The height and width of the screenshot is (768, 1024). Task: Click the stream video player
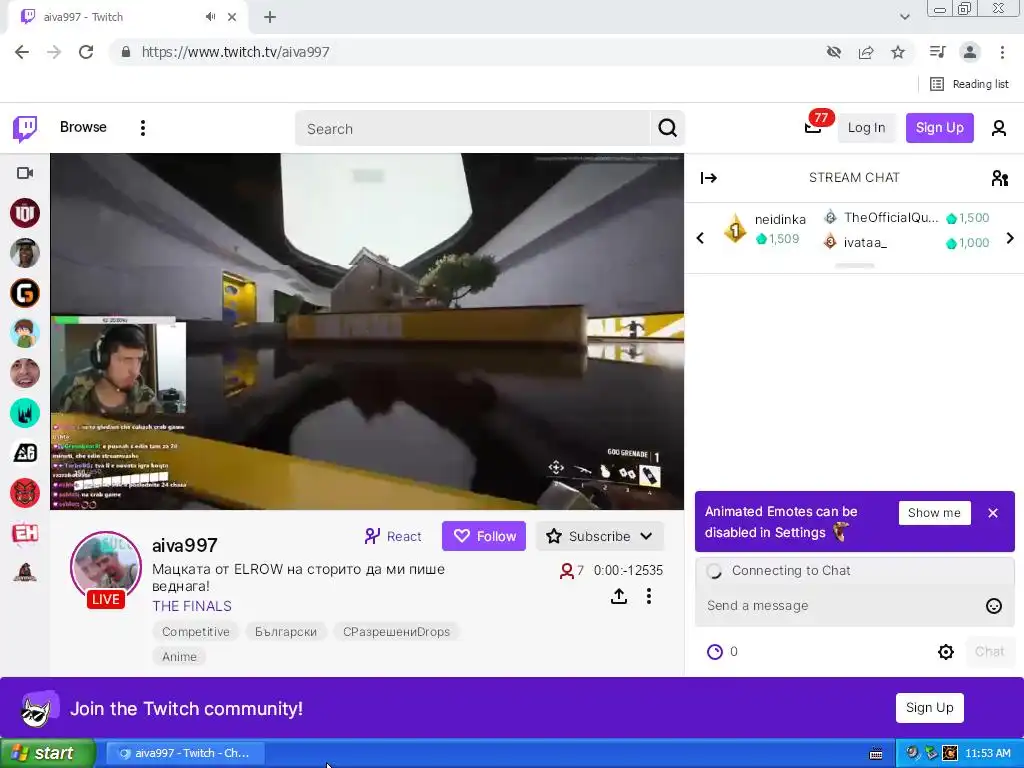367,331
